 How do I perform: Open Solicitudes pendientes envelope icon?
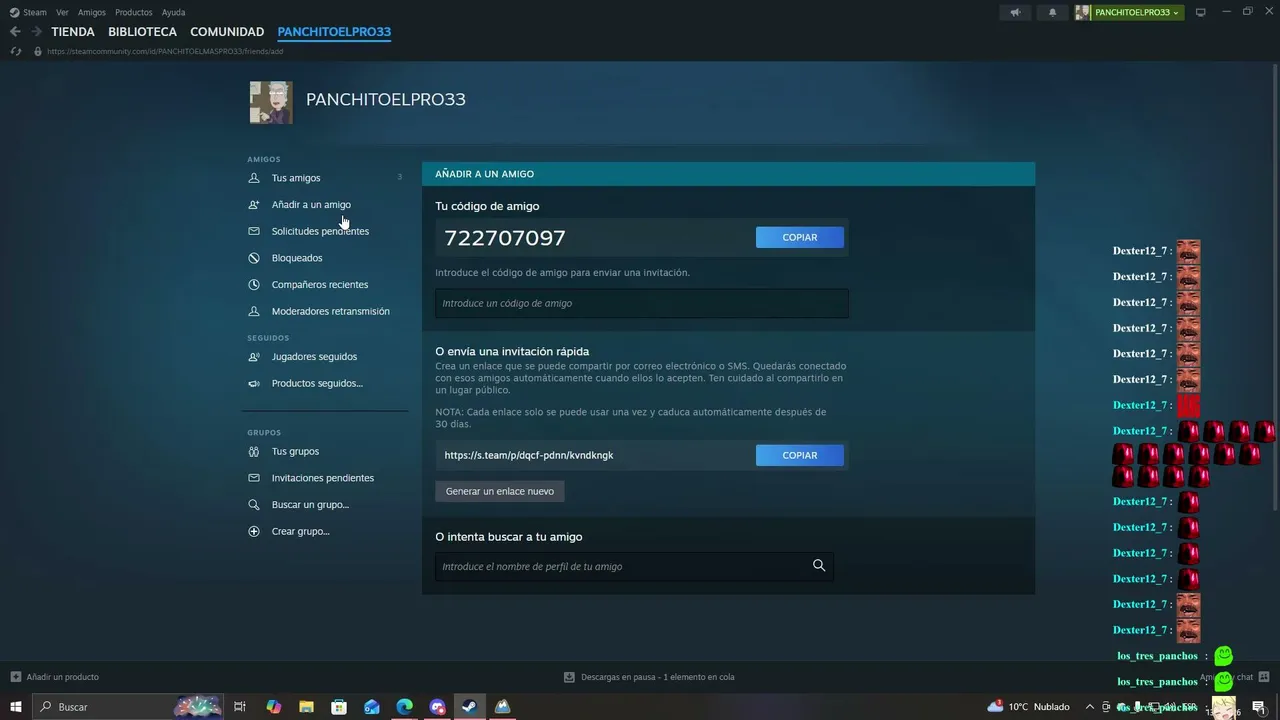point(254,231)
